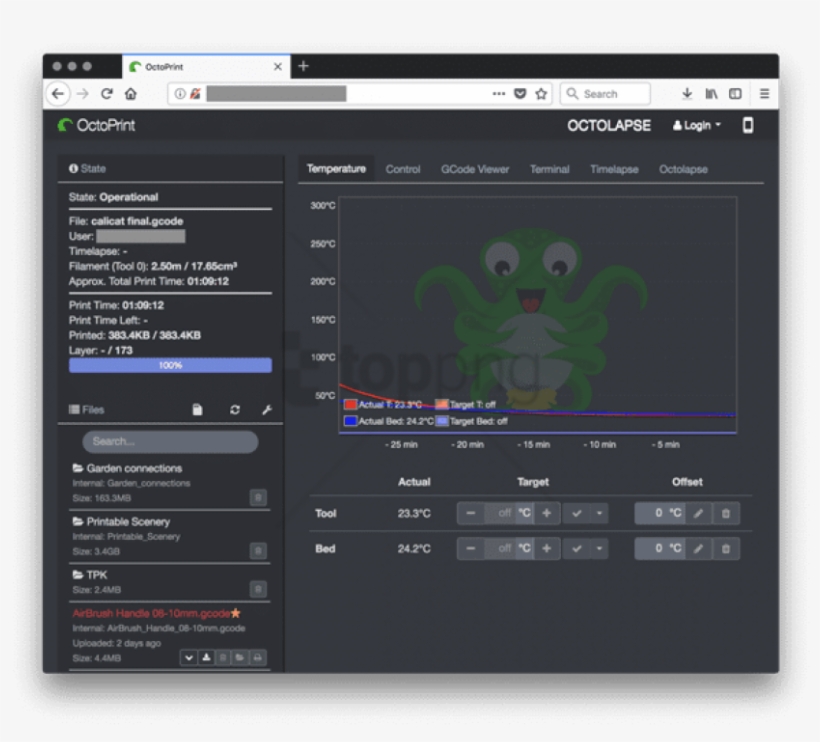This screenshot has height=742, width=820.
Task: Download the AirBrush Handle gcode file
Action: 206,657
